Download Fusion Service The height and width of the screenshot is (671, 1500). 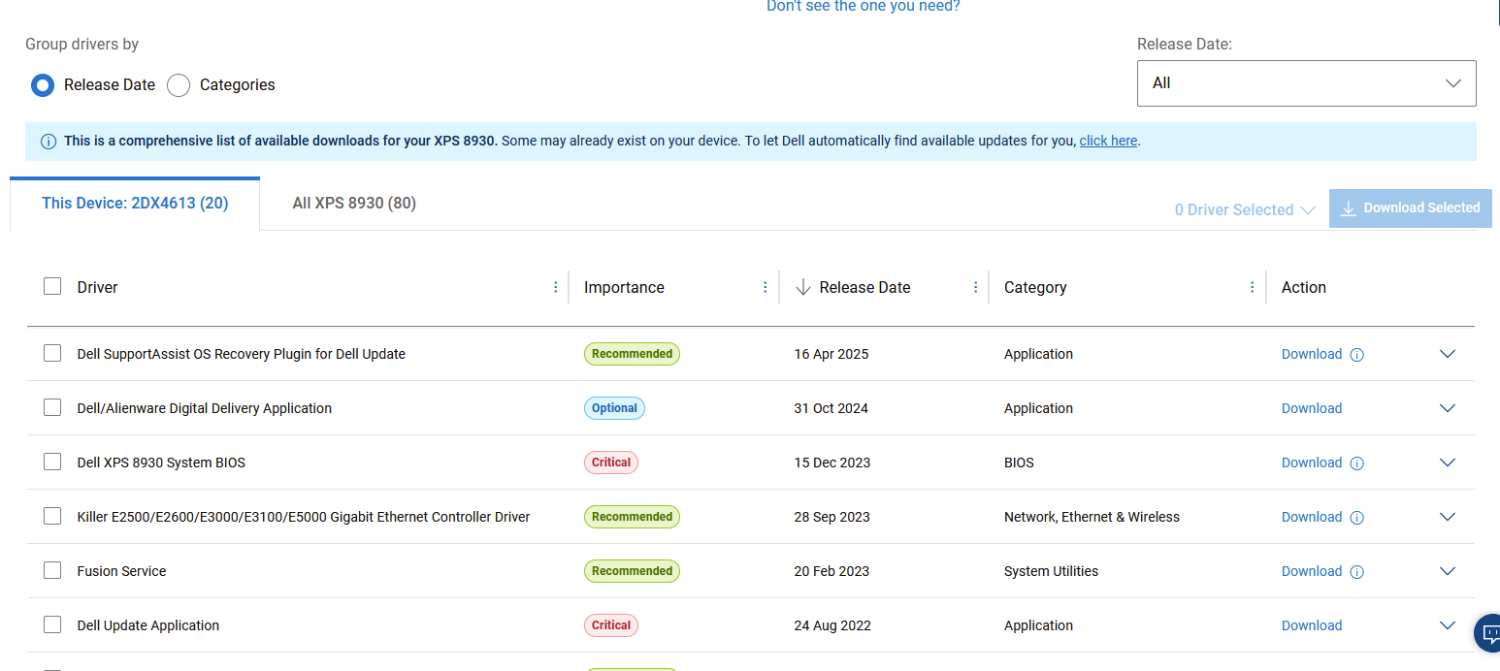pos(1311,571)
